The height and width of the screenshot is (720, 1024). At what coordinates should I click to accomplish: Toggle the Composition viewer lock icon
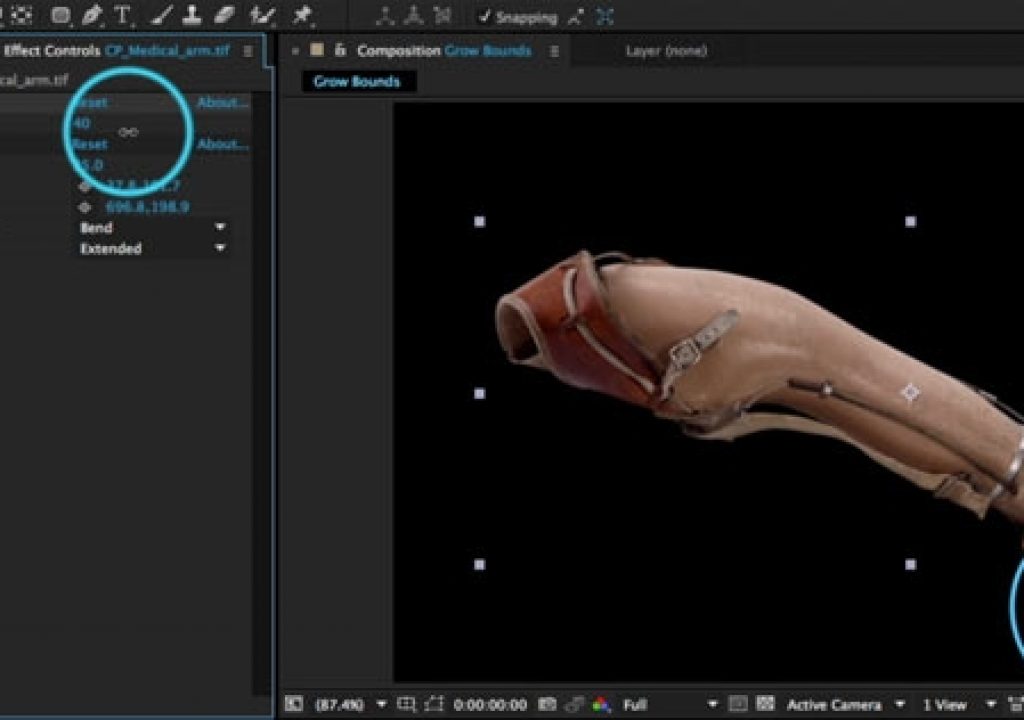pyautogui.click(x=340, y=50)
